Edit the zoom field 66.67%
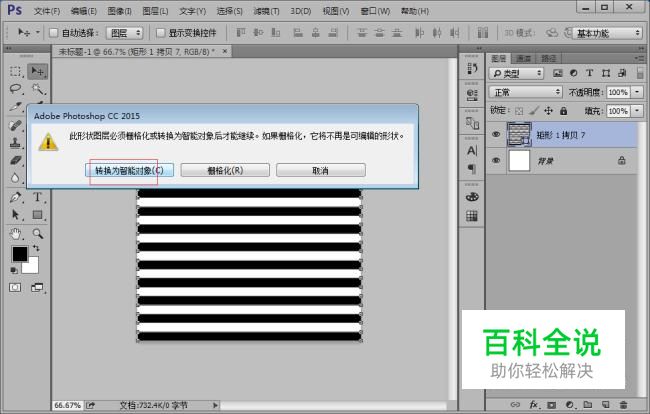The height and width of the screenshot is (414, 650). (68, 405)
